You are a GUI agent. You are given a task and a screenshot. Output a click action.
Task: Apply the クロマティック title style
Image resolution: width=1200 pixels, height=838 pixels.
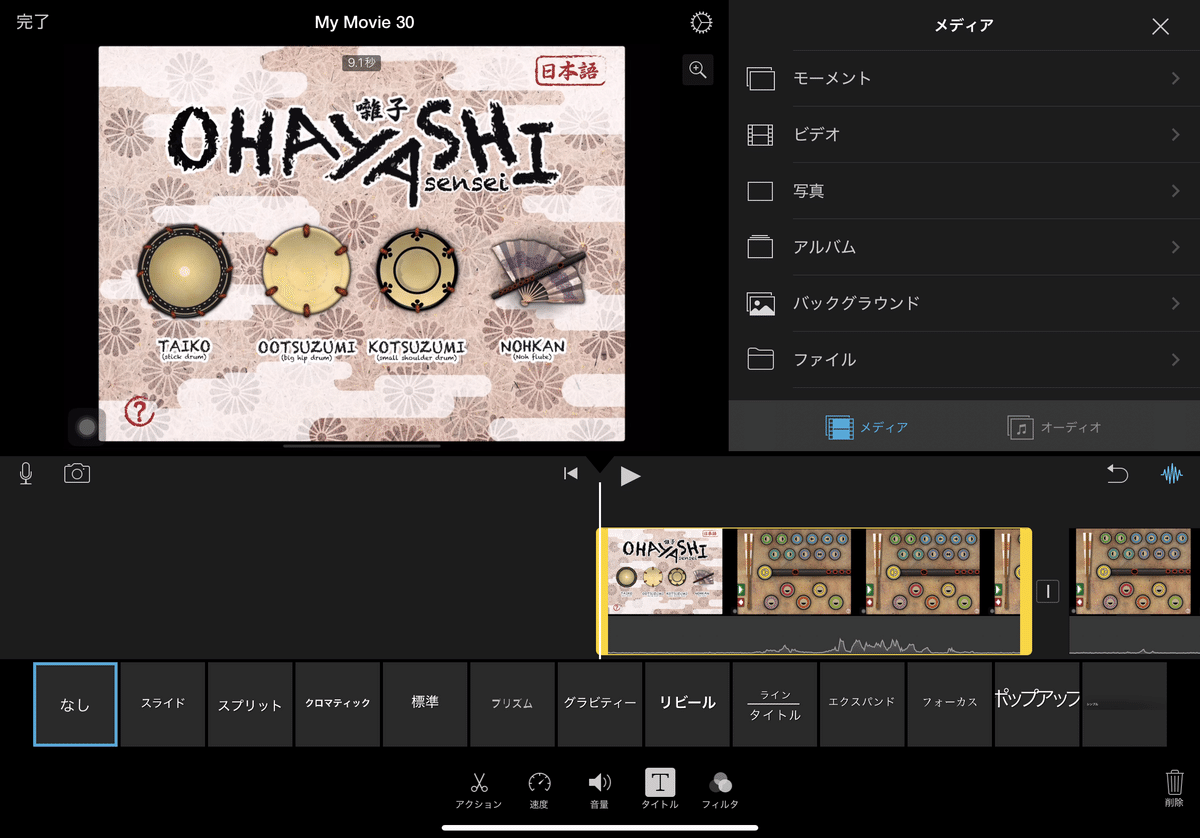(338, 704)
